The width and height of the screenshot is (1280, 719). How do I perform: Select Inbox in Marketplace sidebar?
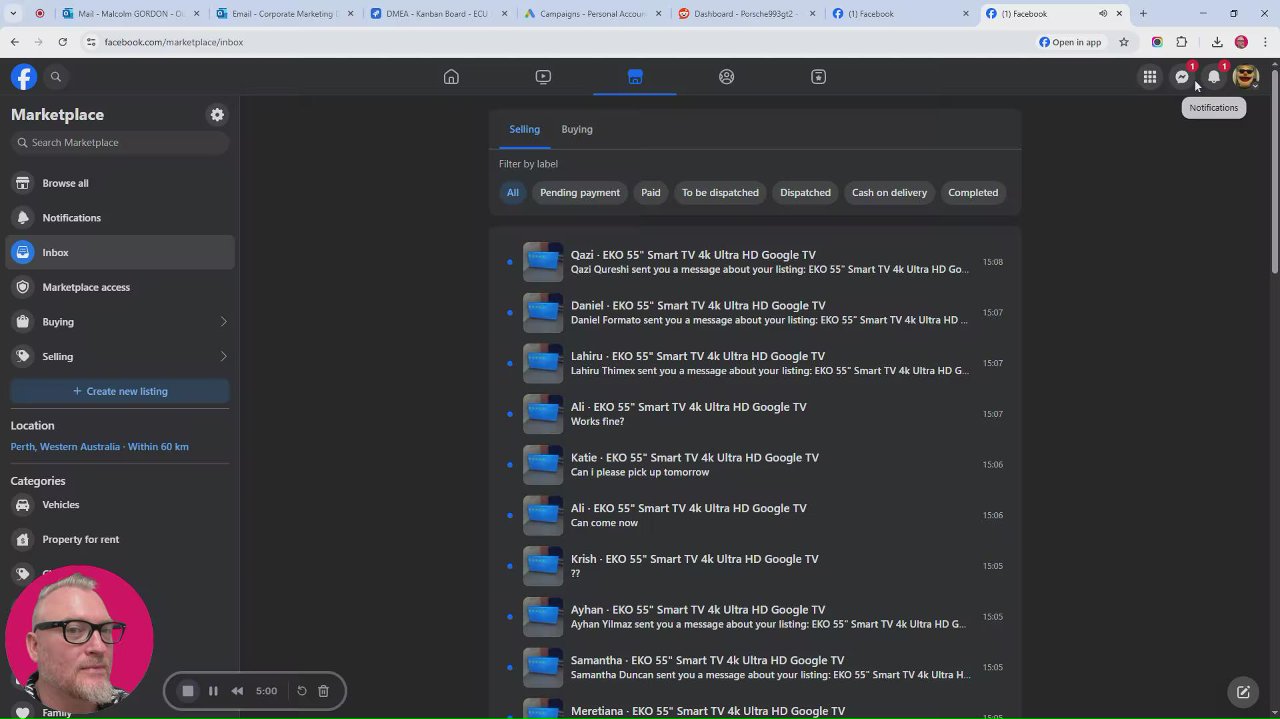point(120,252)
